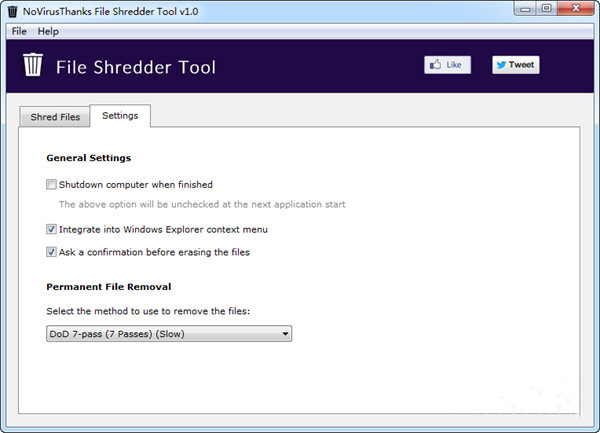Maximize the File Shredder window
This screenshot has height=433, width=600.
pyautogui.click(x=546, y=8)
